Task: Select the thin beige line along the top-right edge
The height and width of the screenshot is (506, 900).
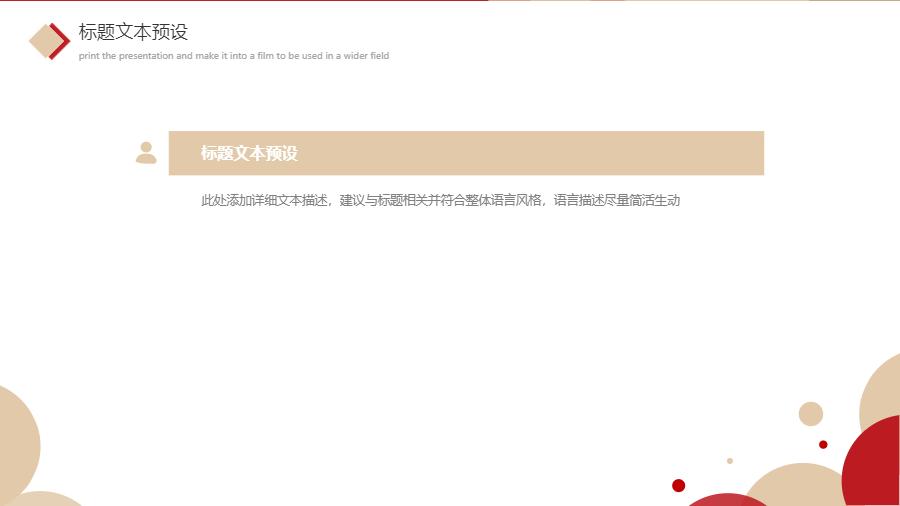Action: [700, 1]
